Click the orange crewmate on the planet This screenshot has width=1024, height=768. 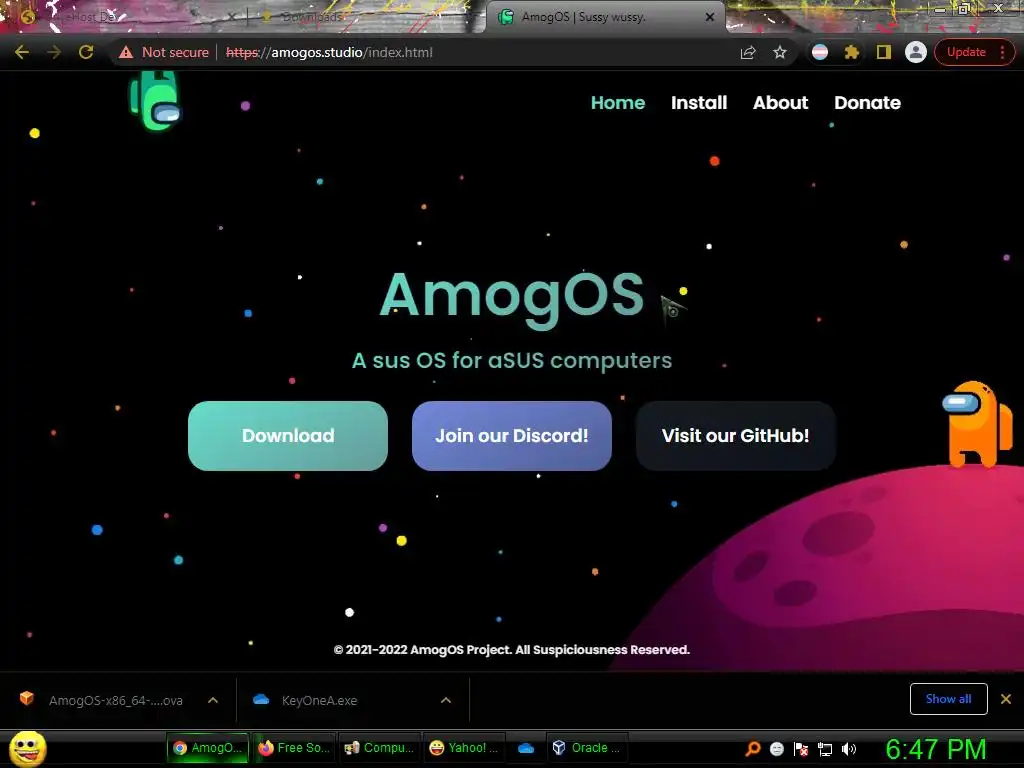point(977,424)
